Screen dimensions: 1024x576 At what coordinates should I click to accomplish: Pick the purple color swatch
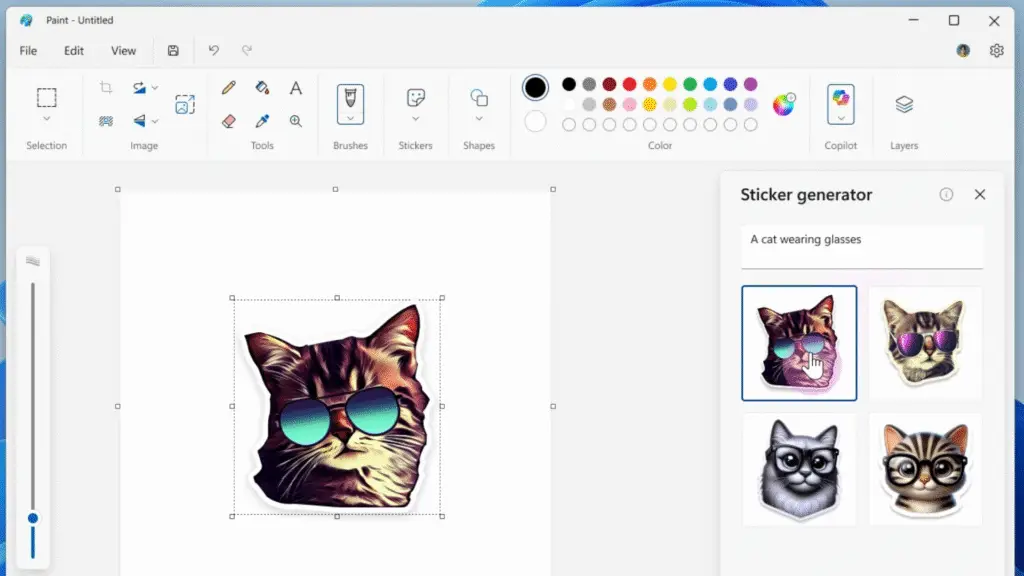point(751,84)
